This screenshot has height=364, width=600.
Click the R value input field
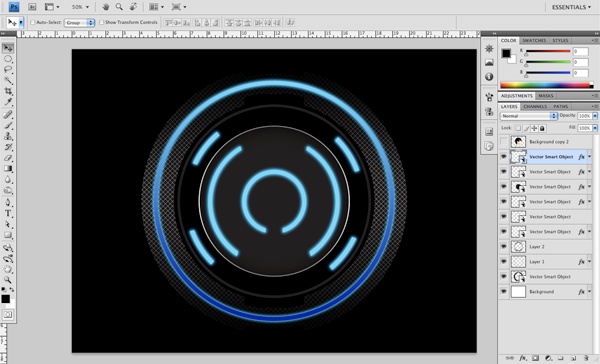(x=580, y=51)
